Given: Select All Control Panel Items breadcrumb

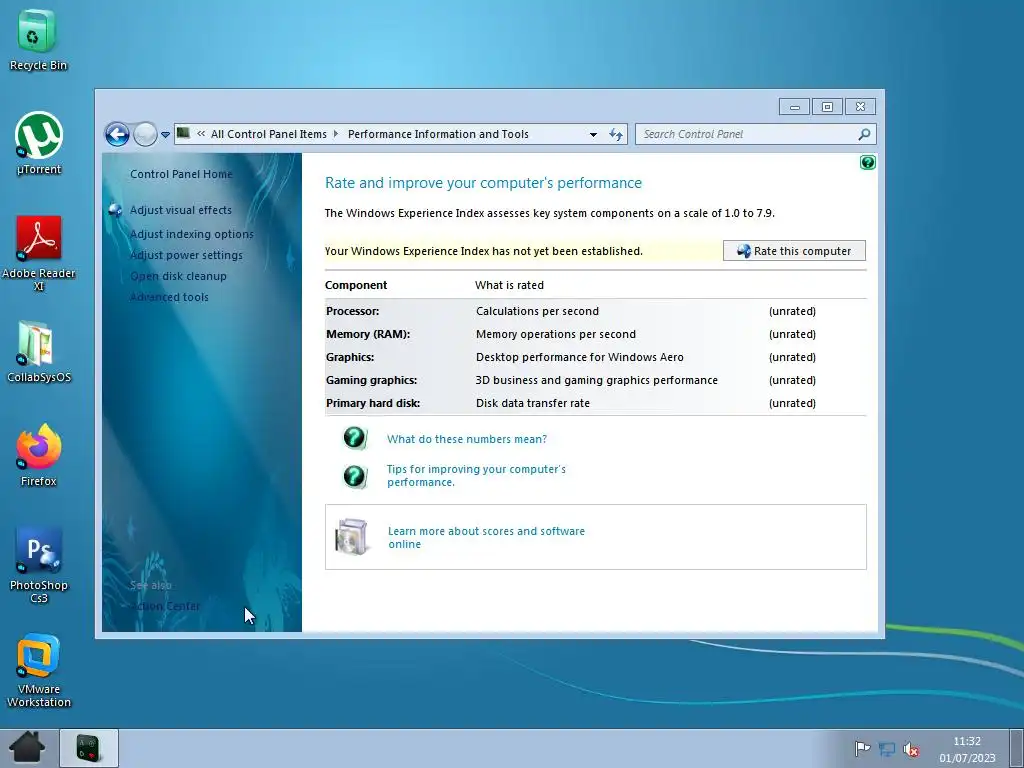Looking at the screenshot, I should pos(268,134).
